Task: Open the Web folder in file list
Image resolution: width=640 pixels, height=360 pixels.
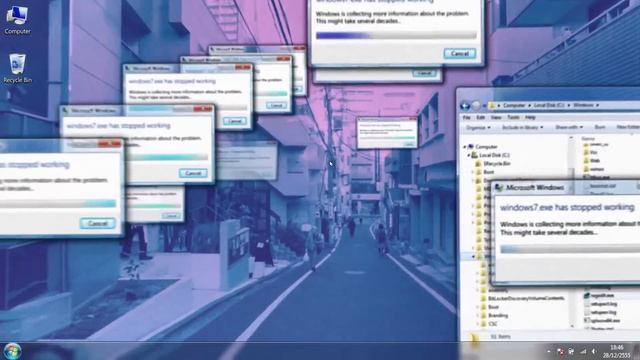Action: (591, 161)
